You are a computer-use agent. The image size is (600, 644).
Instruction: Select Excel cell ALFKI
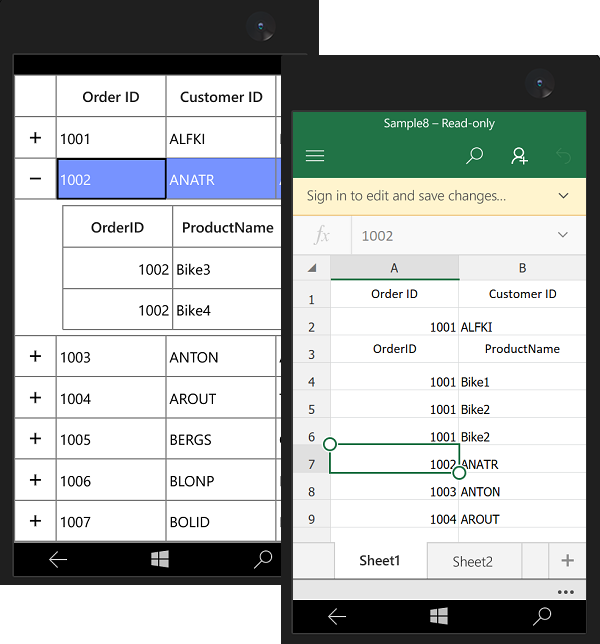(x=522, y=322)
